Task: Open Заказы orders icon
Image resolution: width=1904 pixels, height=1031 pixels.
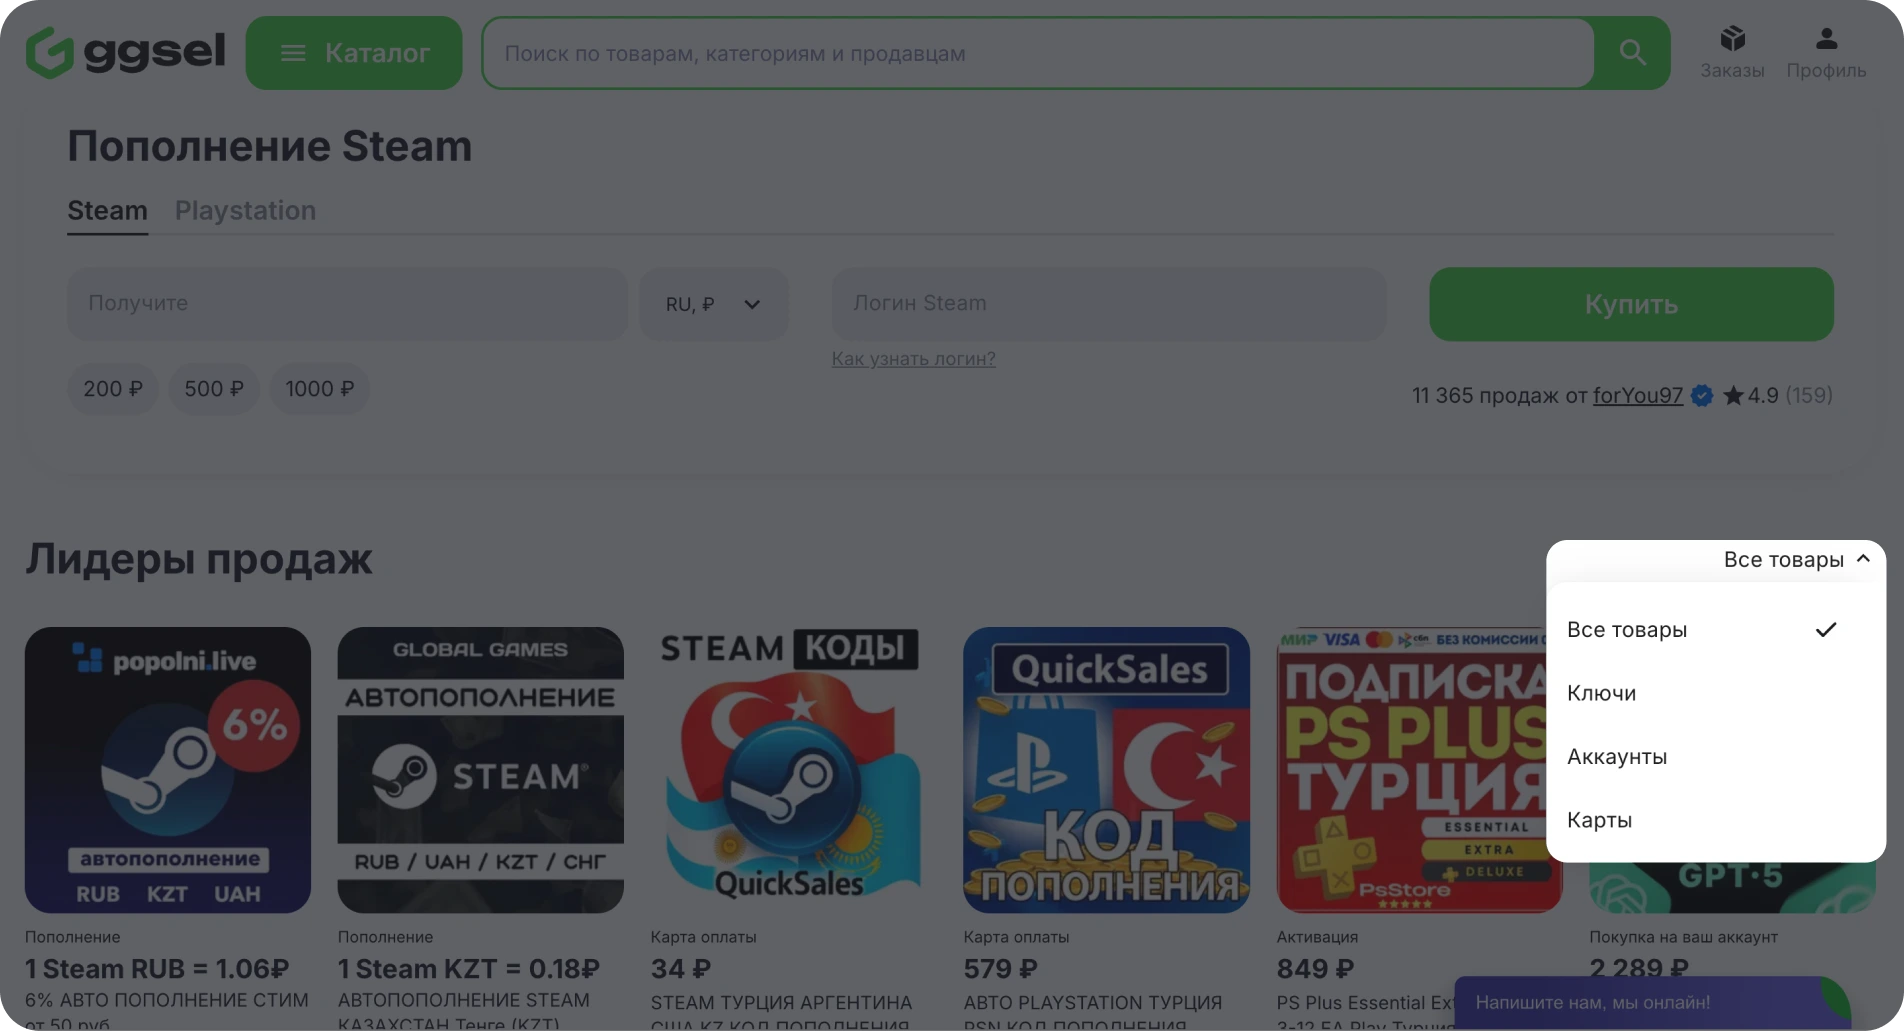Action: [x=1732, y=52]
